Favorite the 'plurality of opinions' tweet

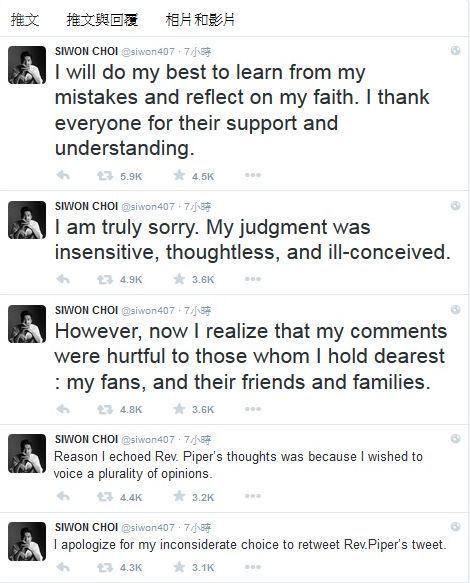(179, 496)
